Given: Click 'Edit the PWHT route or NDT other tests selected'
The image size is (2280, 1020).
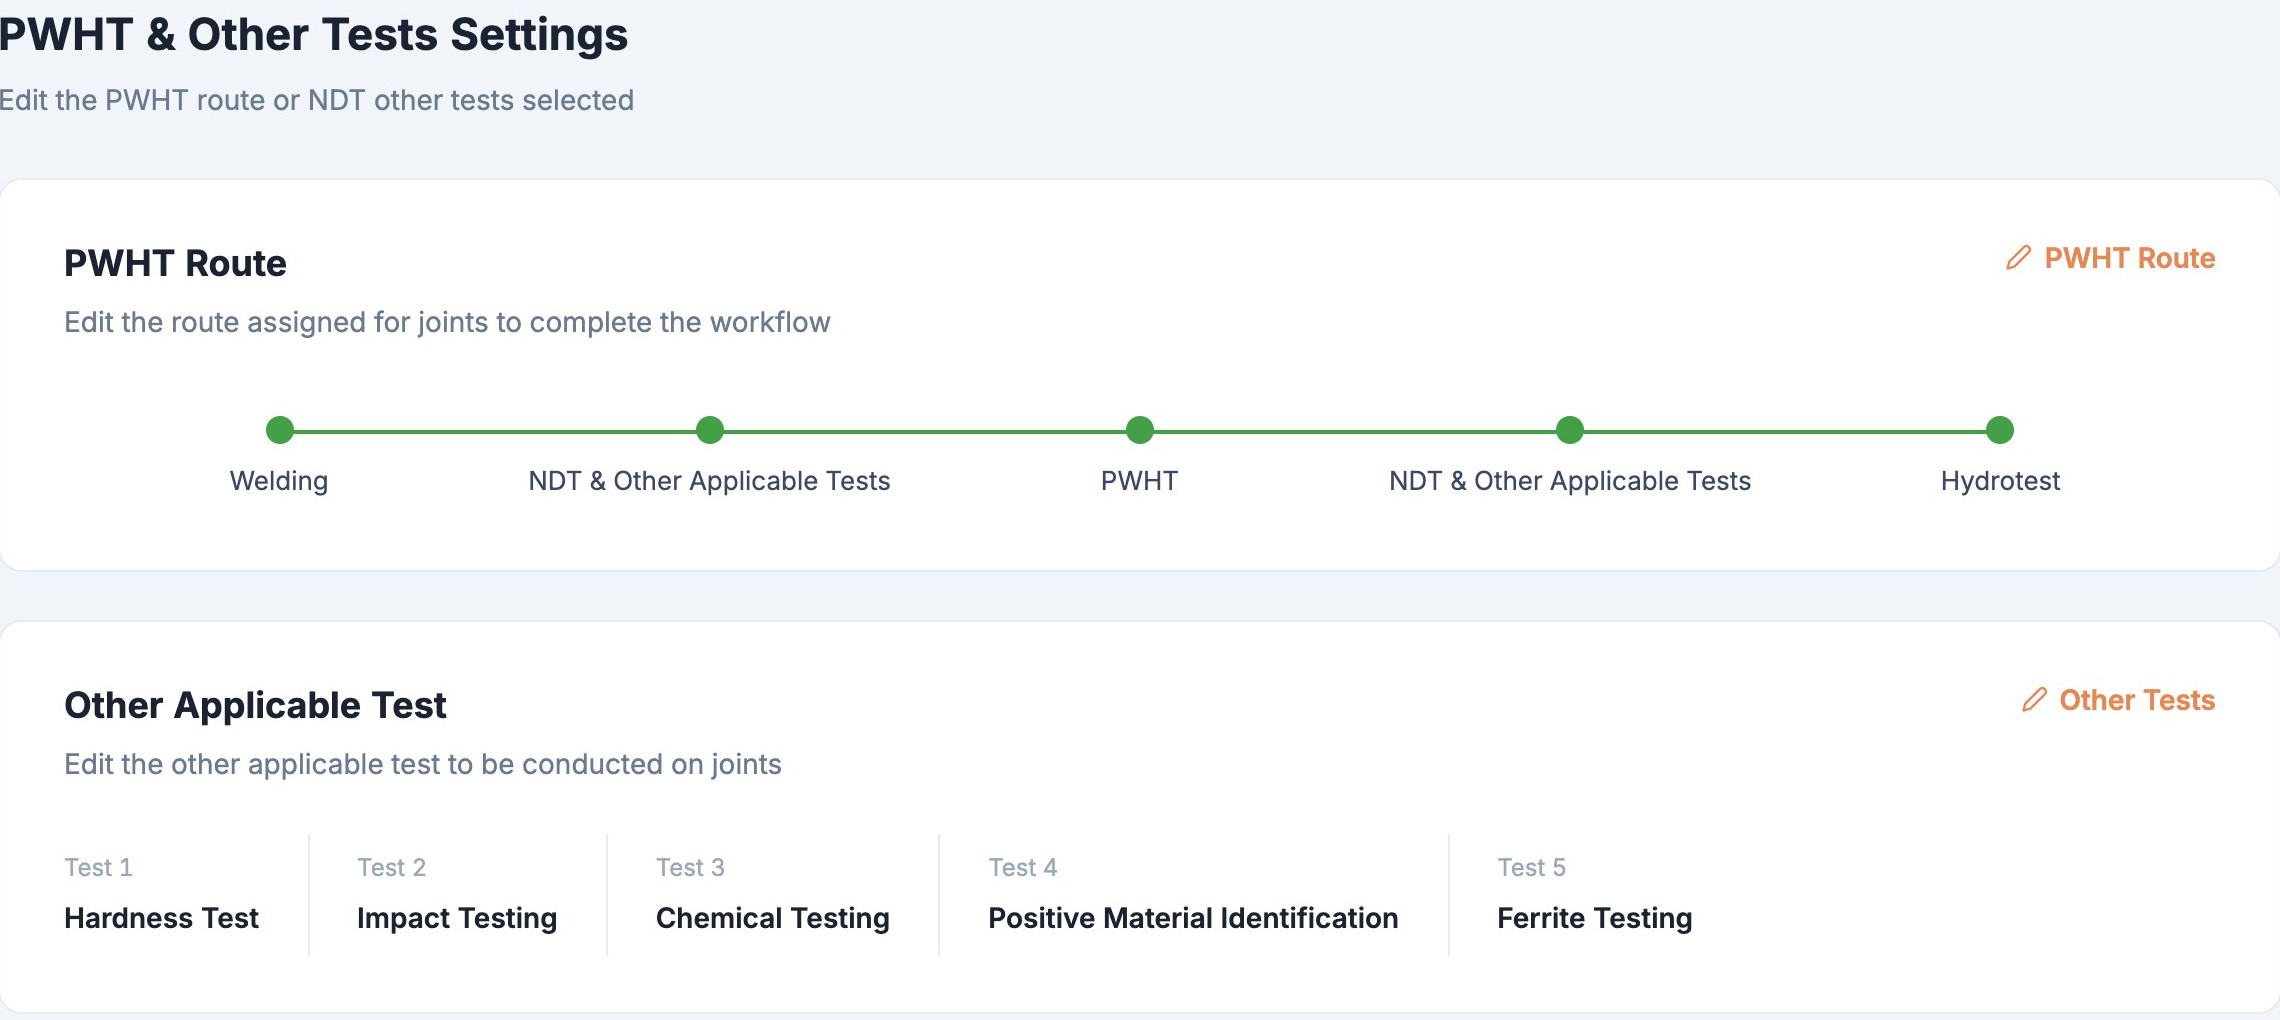Looking at the screenshot, I should (x=317, y=100).
